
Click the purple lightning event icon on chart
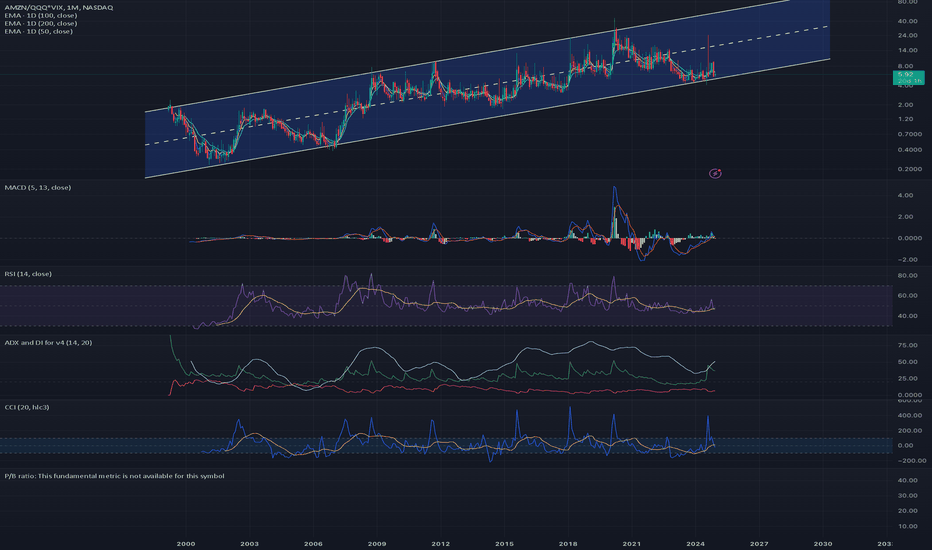coord(716,174)
